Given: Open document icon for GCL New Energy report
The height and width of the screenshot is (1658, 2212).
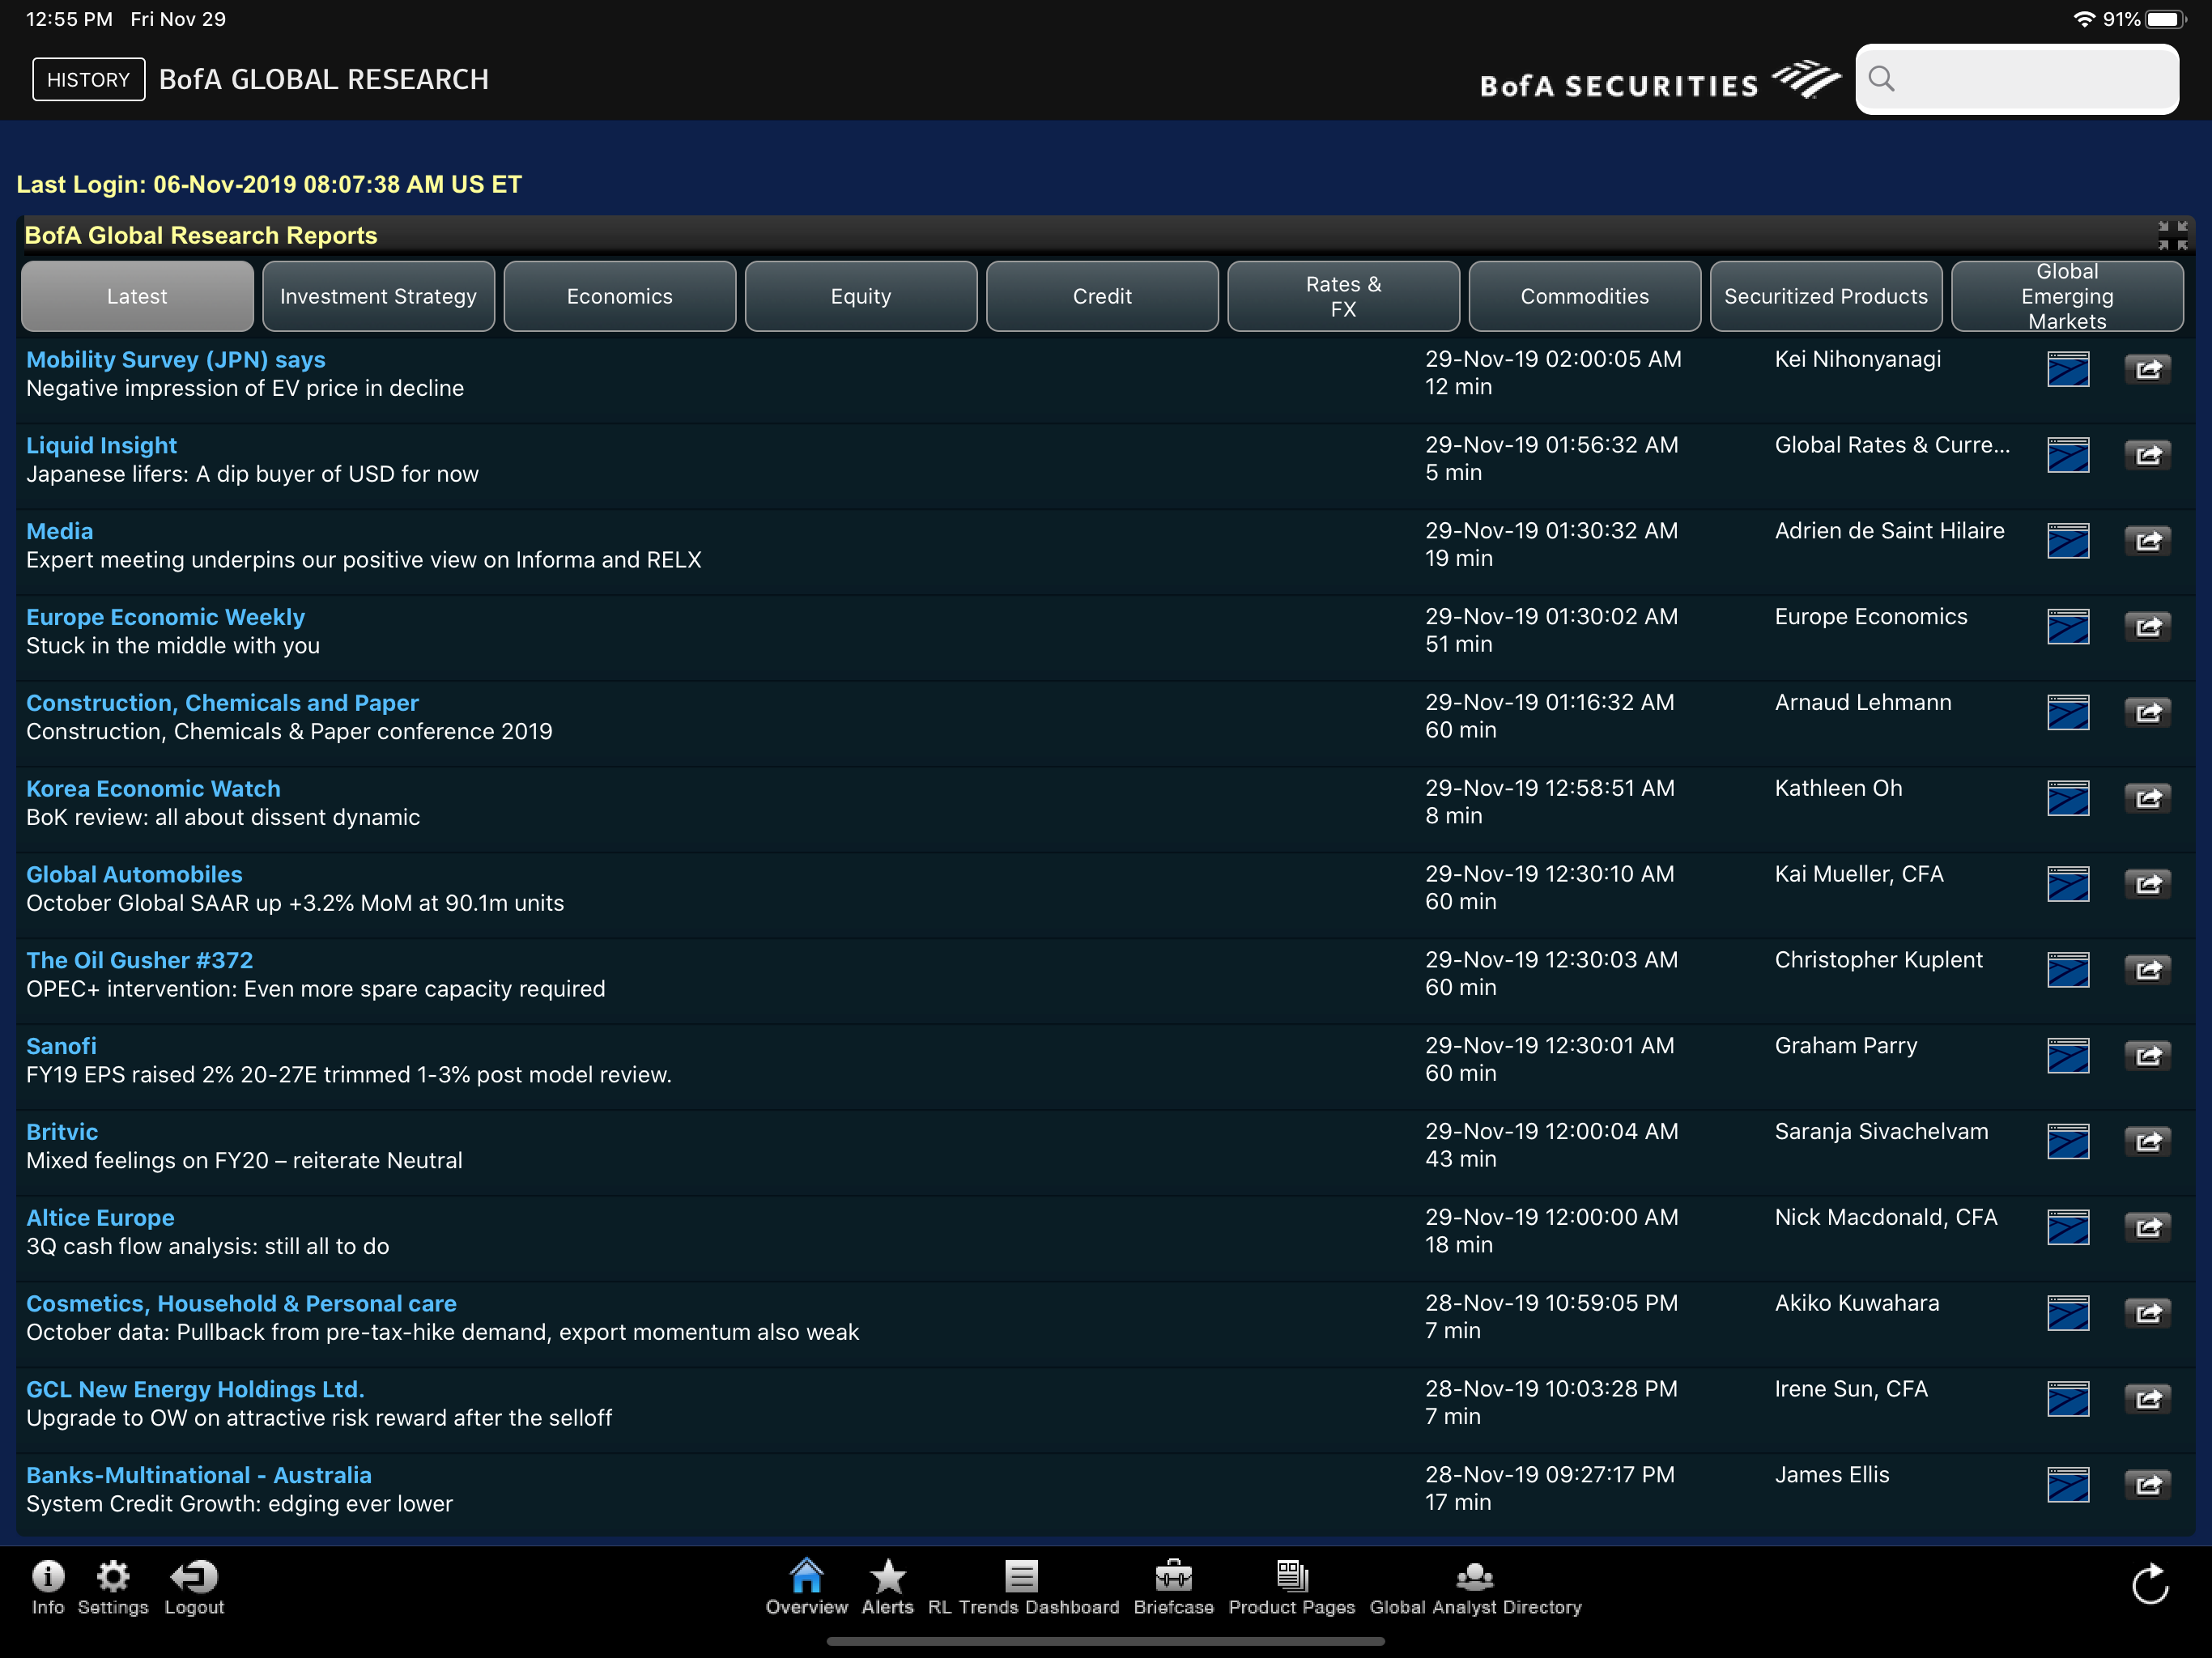Looking at the screenshot, I should point(2068,1400).
